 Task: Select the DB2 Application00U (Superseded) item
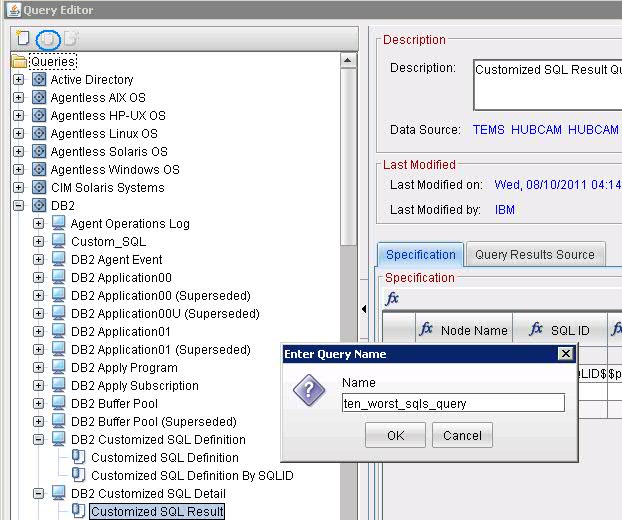(165, 313)
